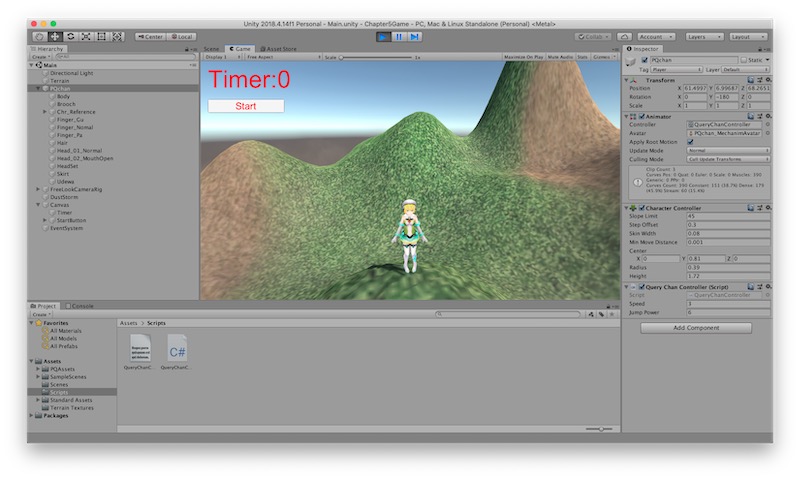Open the Free Aspect dropdown
The height and width of the screenshot is (479, 800).
coord(283,57)
